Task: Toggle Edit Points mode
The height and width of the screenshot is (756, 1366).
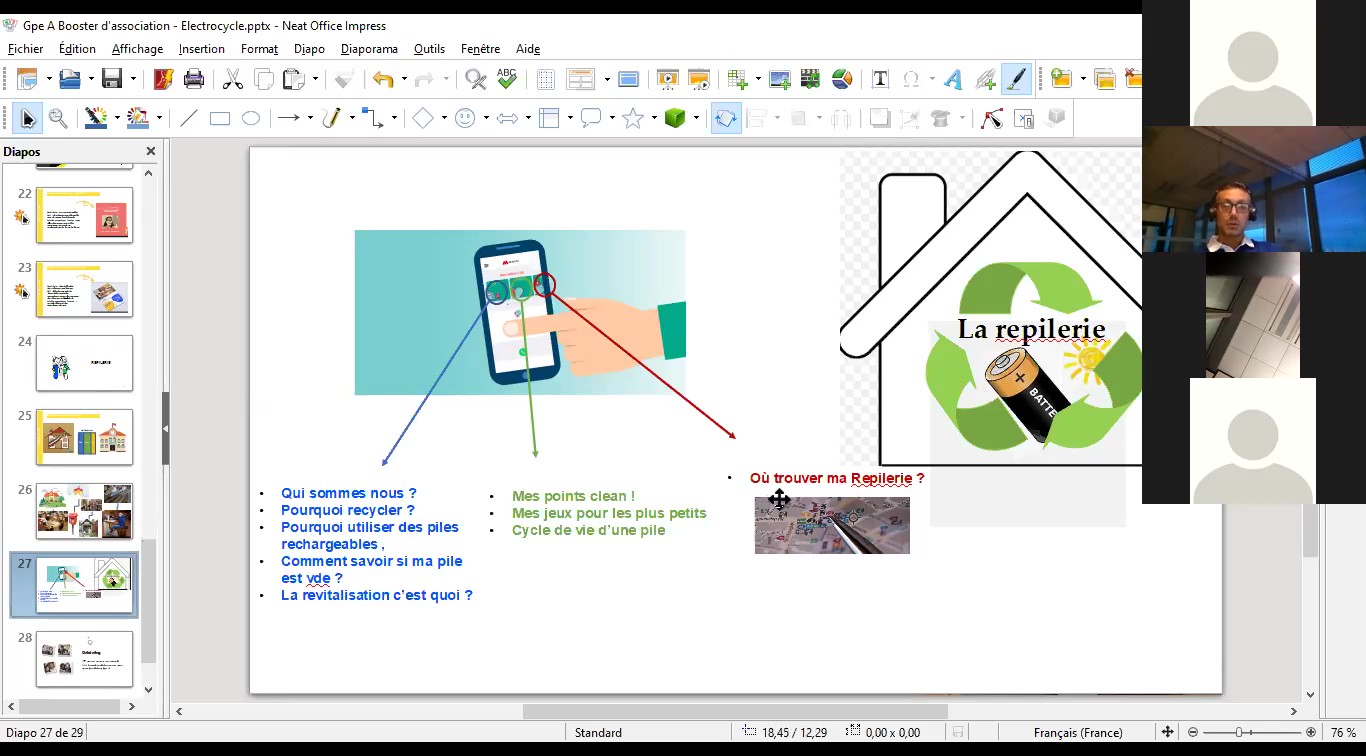Action: (x=991, y=118)
